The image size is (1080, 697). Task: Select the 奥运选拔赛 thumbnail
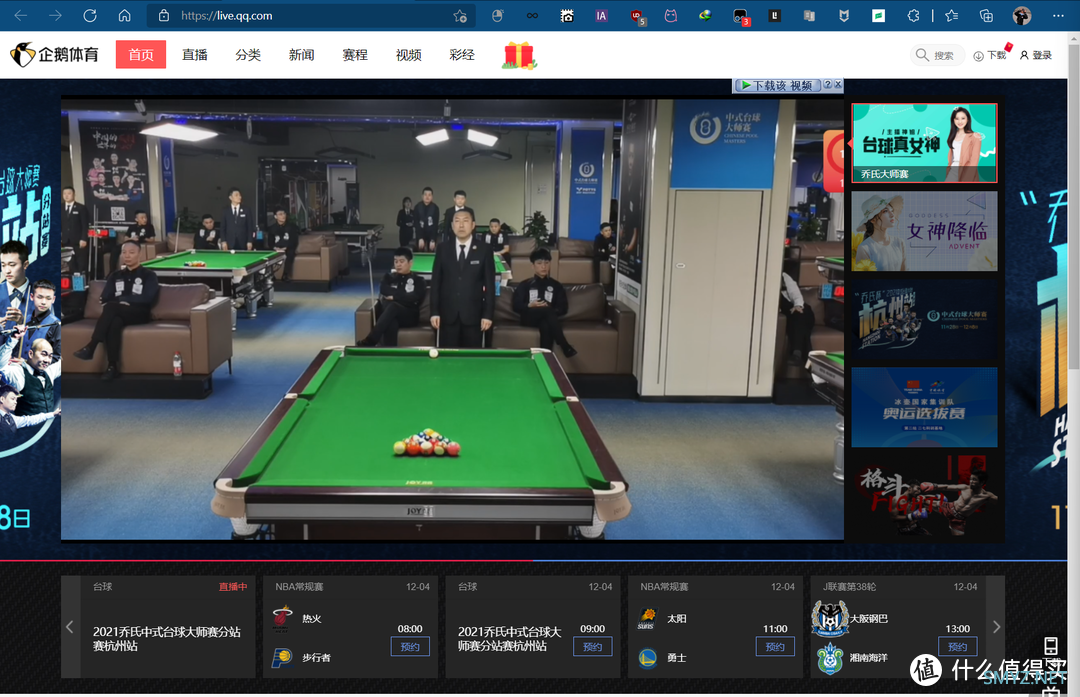pos(924,407)
